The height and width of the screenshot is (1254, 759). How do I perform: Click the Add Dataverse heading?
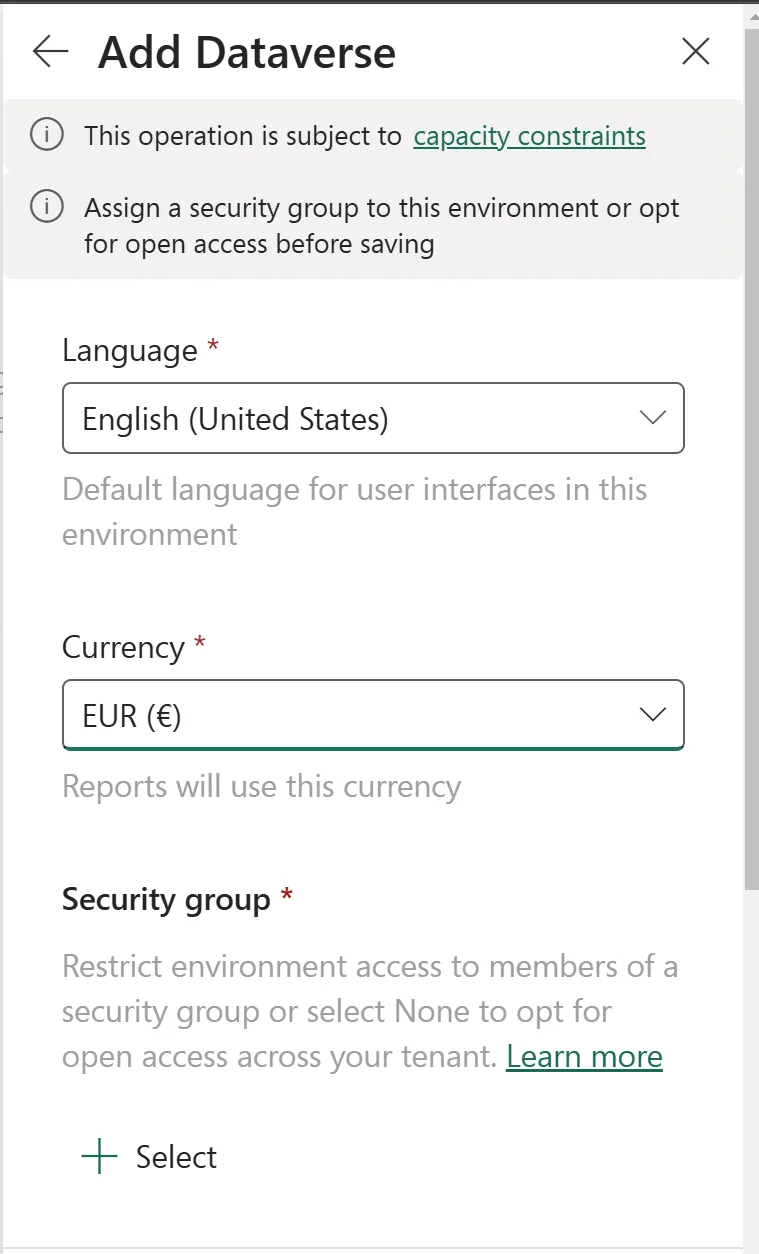pos(247,53)
